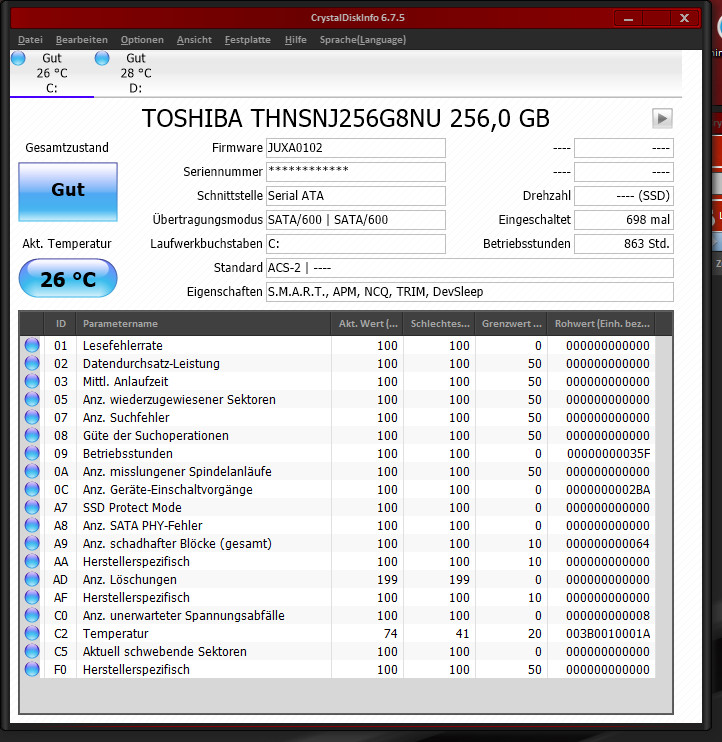Click status orb of row ID 0A

[32, 471]
